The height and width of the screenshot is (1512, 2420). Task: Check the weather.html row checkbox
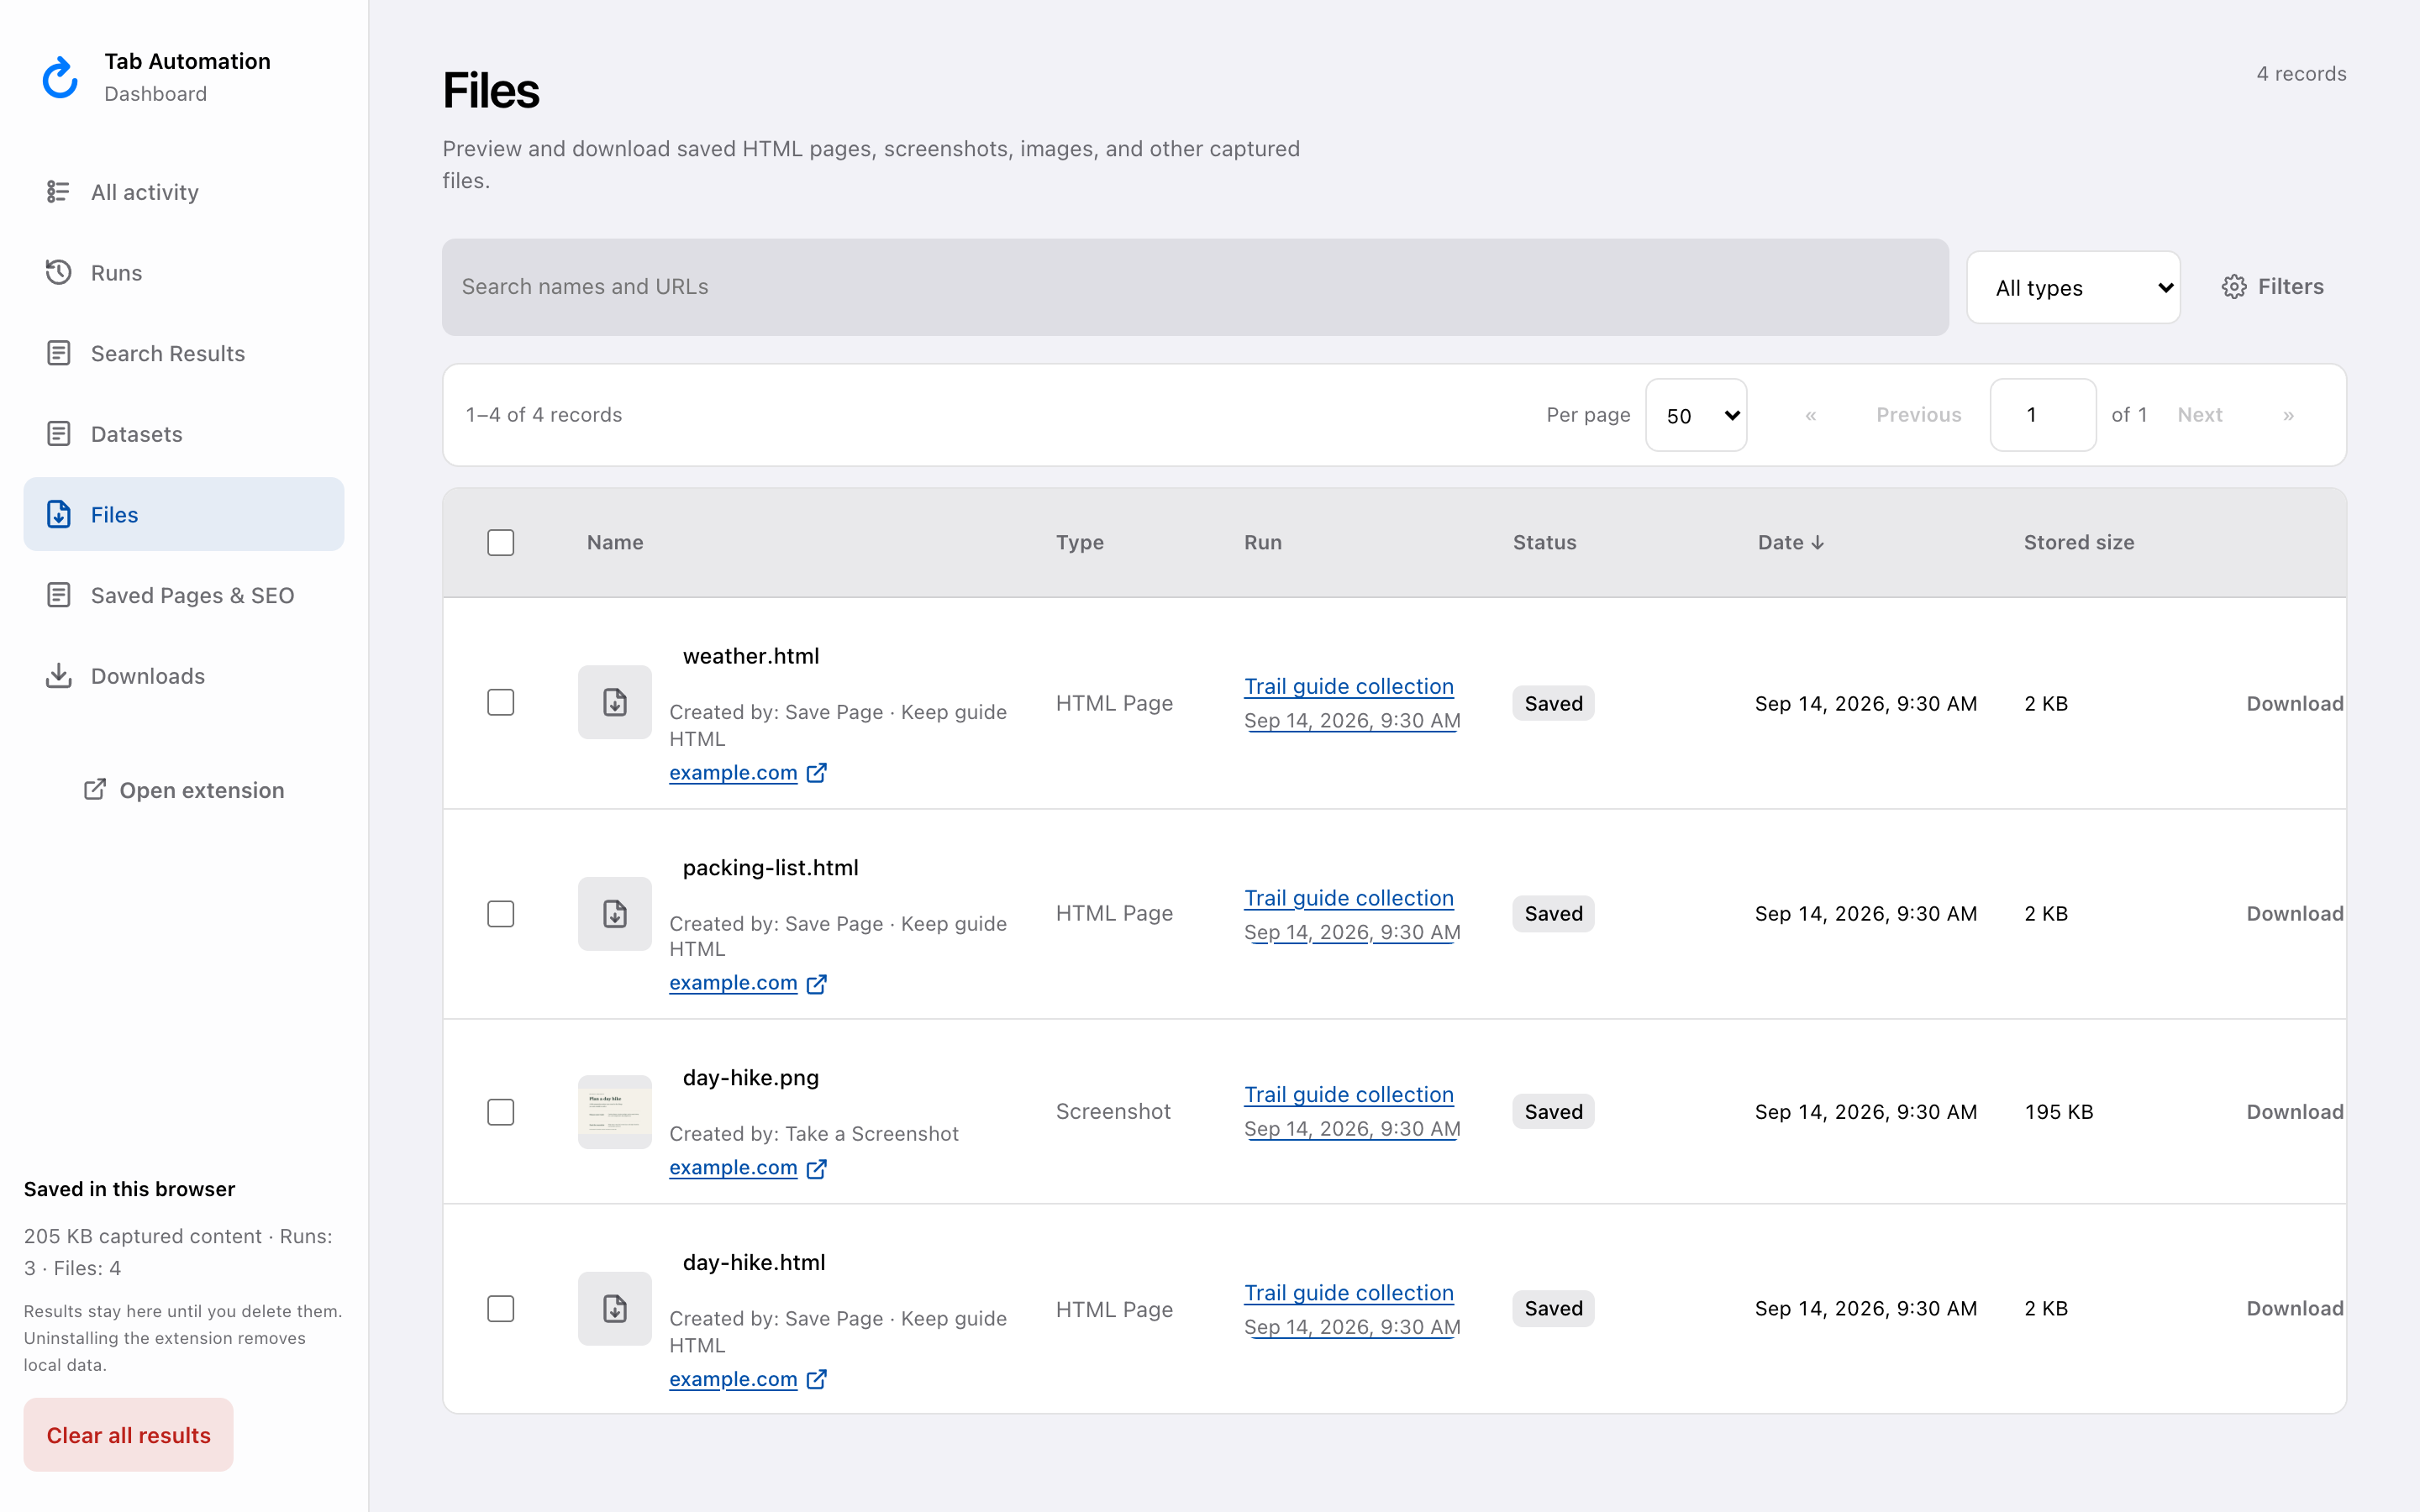(x=501, y=702)
